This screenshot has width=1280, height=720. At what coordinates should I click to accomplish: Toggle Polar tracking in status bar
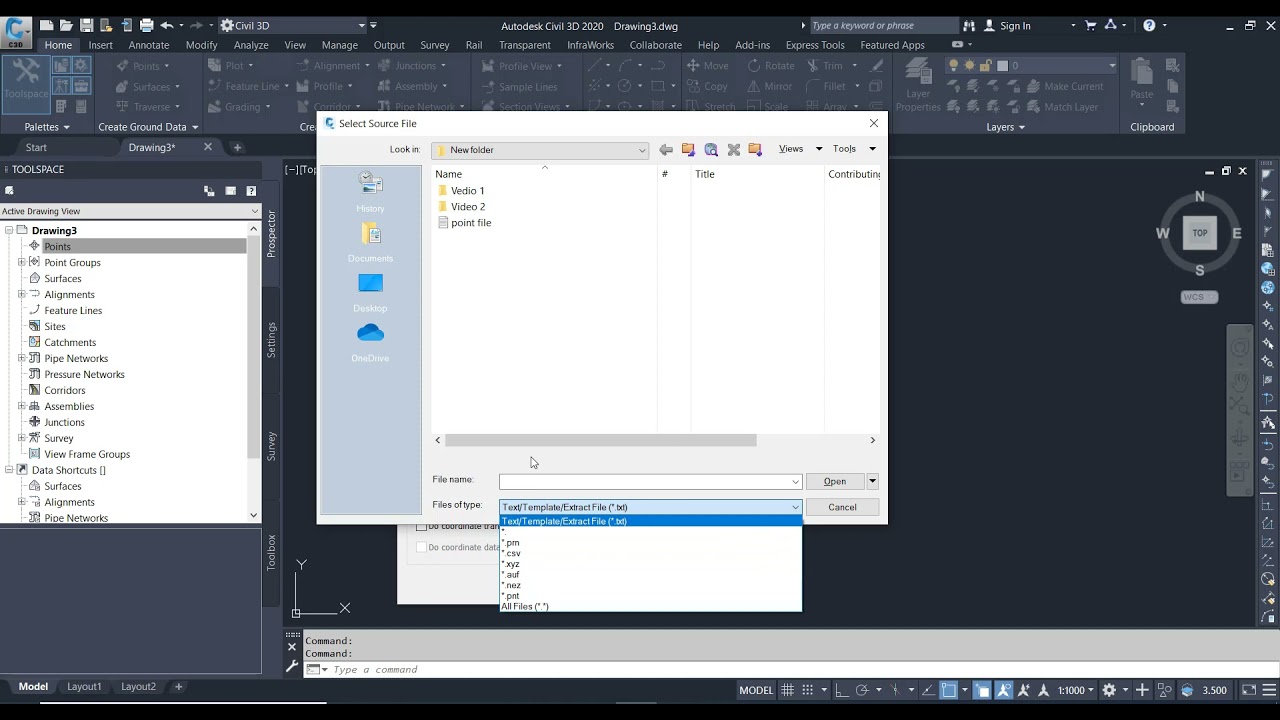pyautogui.click(x=862, y=690)
